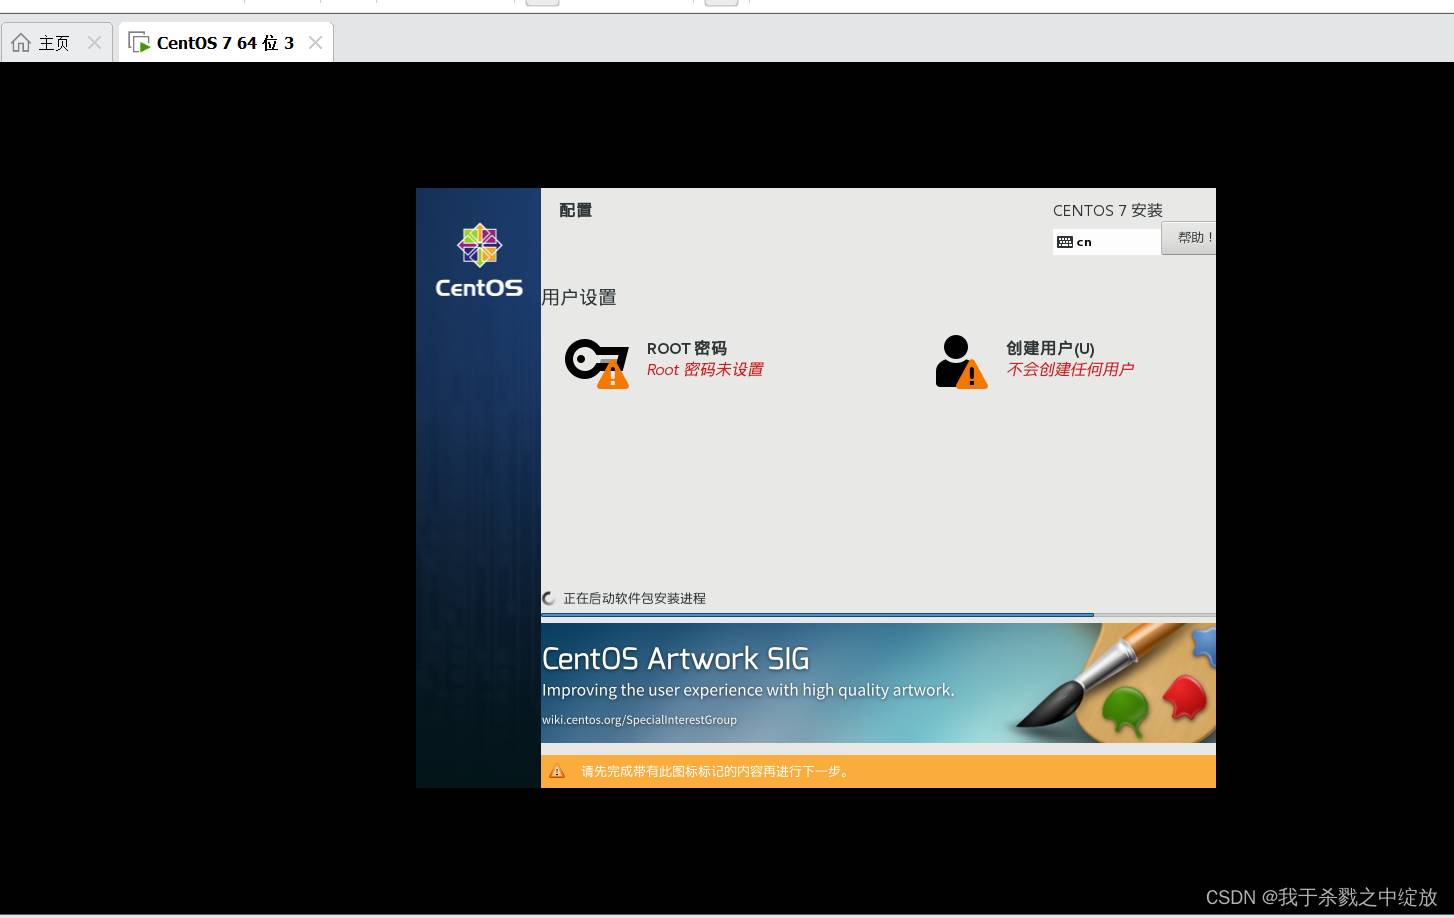Image resolution: width=1454 pixels, height=918 pixels.
Task: Click the red 不会创建任何用户 status text
Action: coord(1069,370)
